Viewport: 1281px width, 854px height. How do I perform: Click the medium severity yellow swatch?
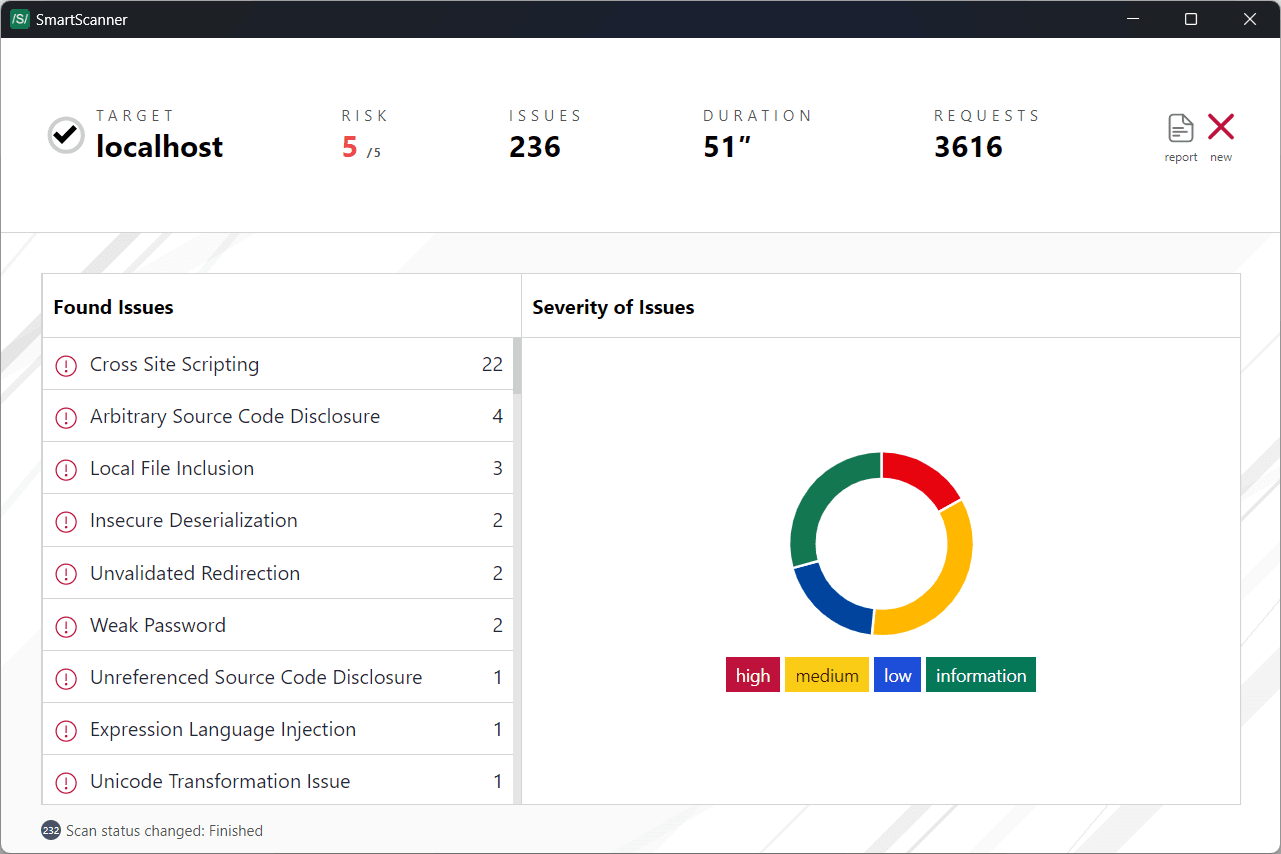point(827,674)
